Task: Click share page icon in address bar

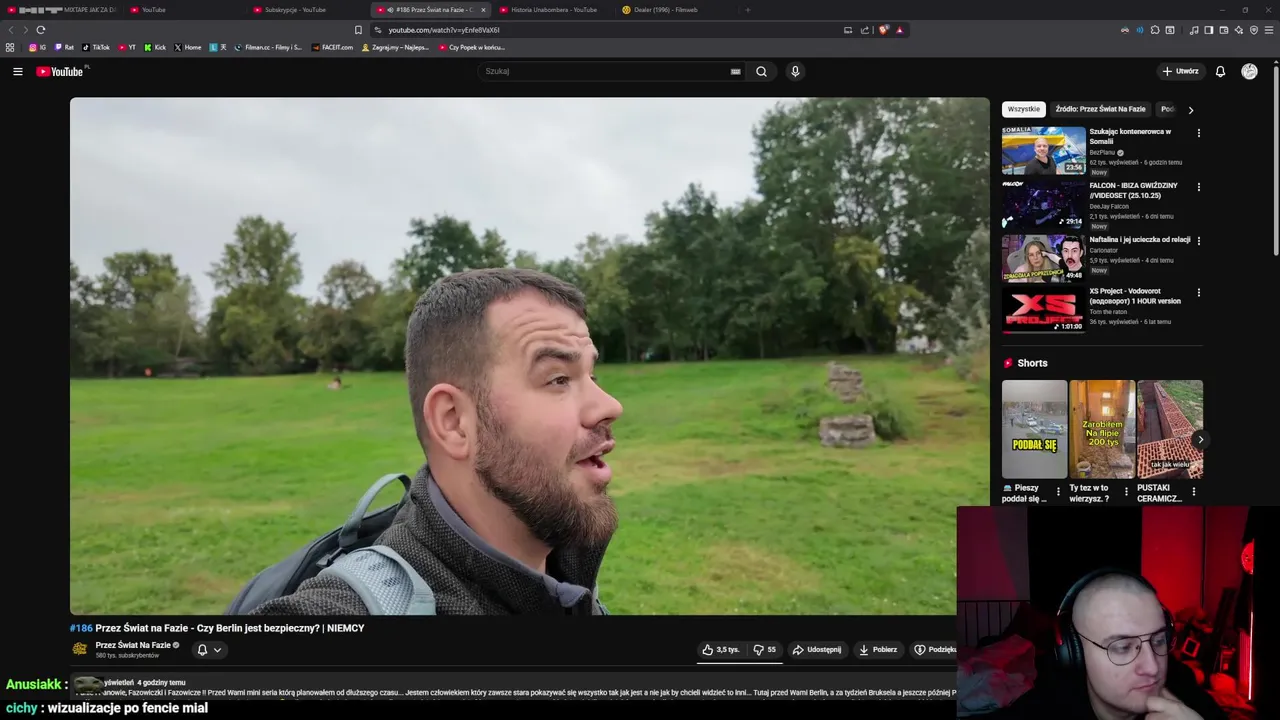Action: pos(865,30)
